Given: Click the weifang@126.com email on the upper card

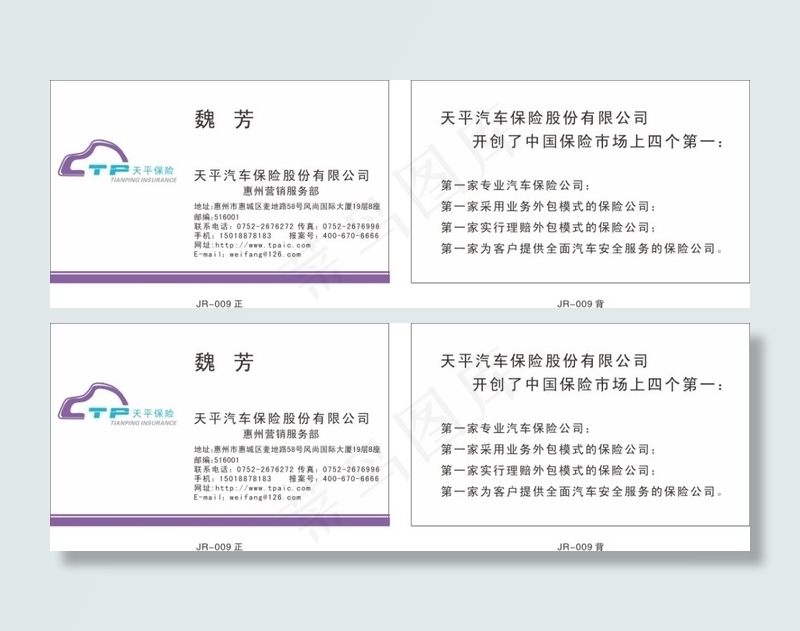Looking at the screenshot, I should pyautogui.click(x=265, y=254).
